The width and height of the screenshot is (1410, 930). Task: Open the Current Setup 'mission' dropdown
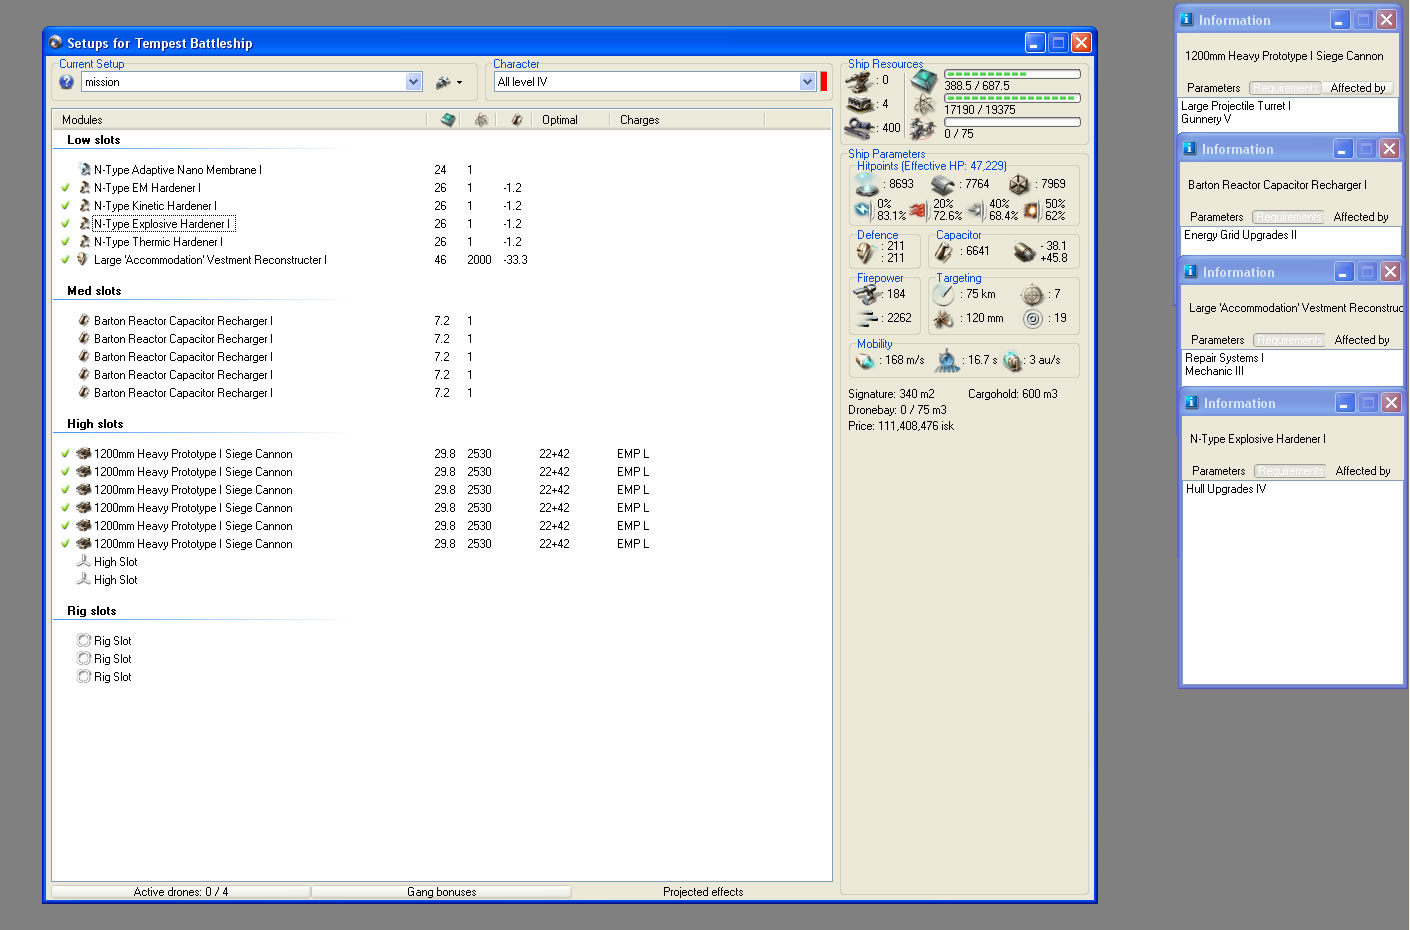(x=414, y=82)
